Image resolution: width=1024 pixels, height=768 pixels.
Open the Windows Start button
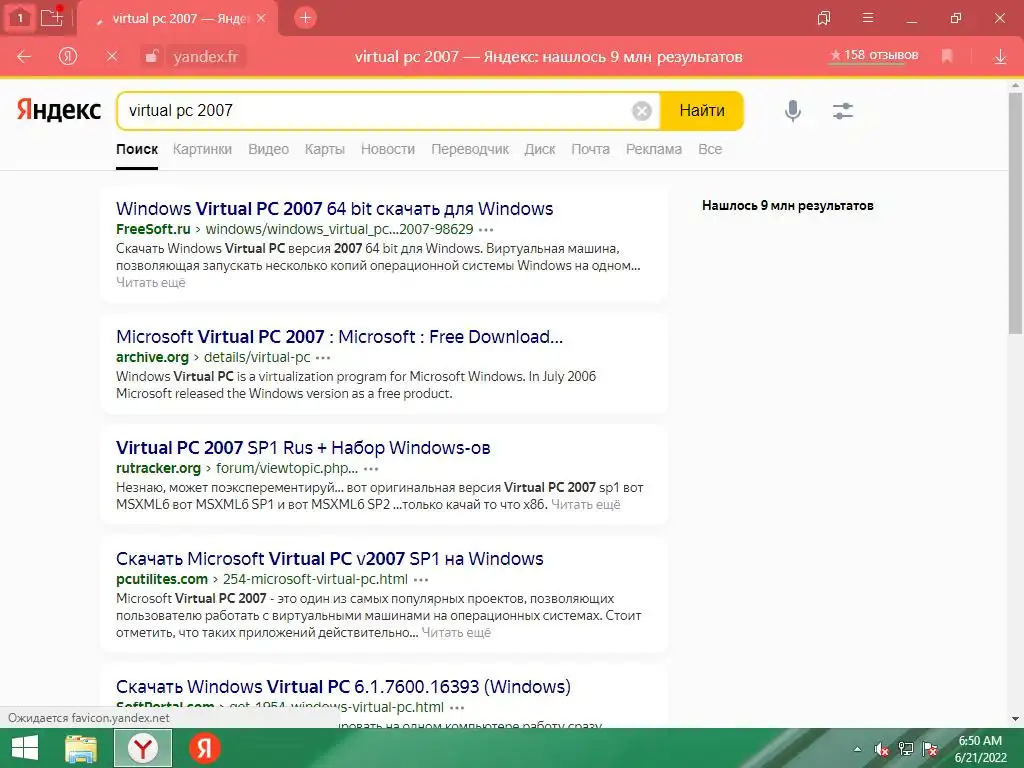click(25, 748)
